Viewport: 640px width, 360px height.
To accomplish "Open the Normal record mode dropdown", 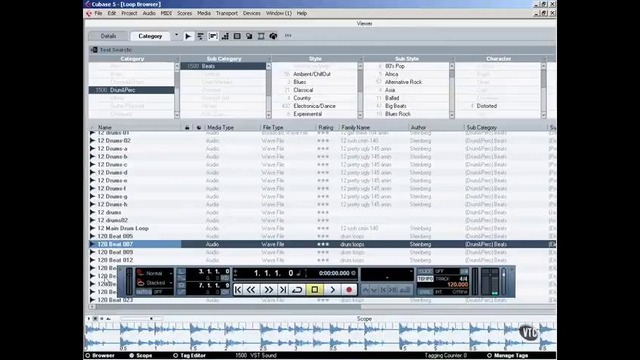I will tap(171, 273).
